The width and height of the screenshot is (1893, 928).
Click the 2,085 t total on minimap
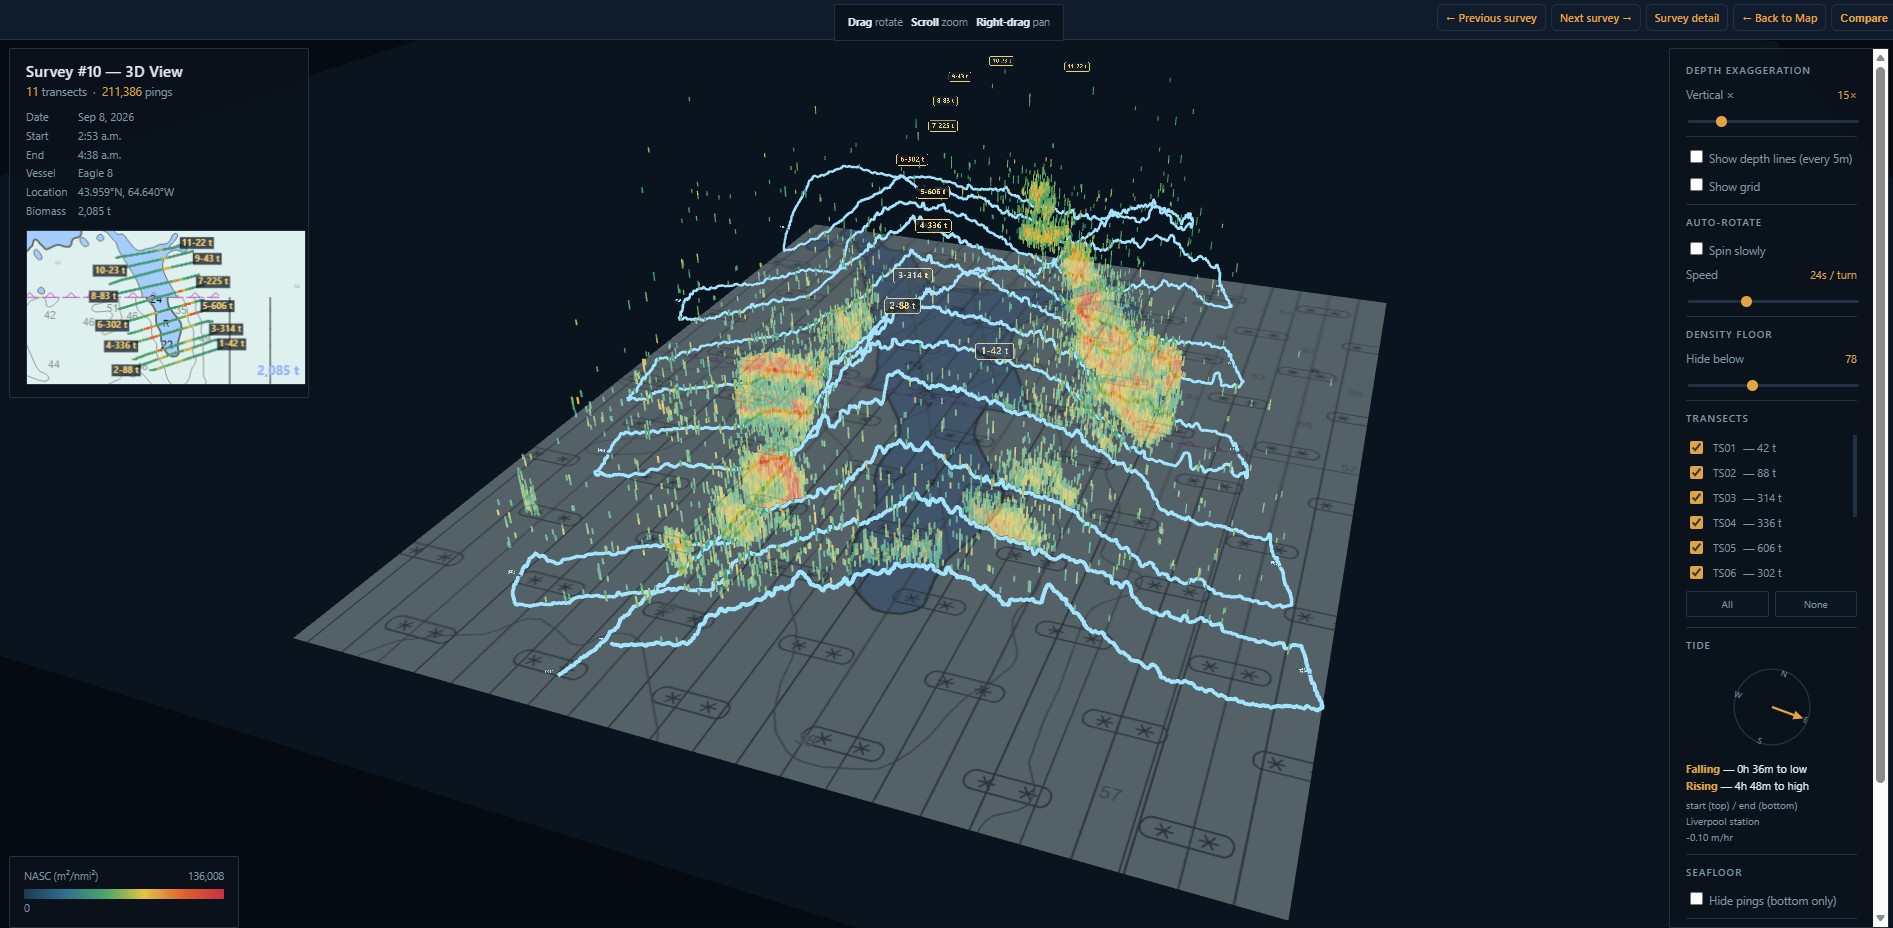tap(278, 370)
